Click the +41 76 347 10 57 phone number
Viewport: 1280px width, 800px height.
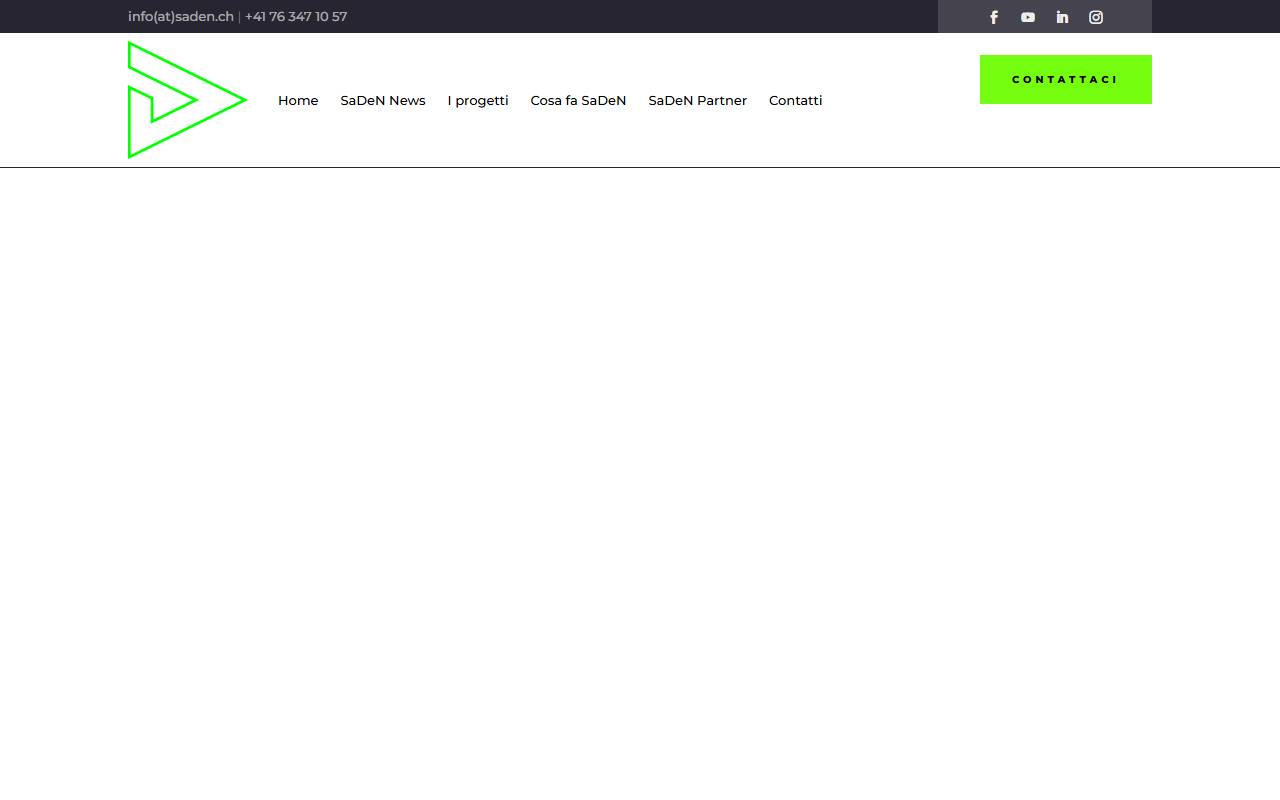click(x=296, y=17)
